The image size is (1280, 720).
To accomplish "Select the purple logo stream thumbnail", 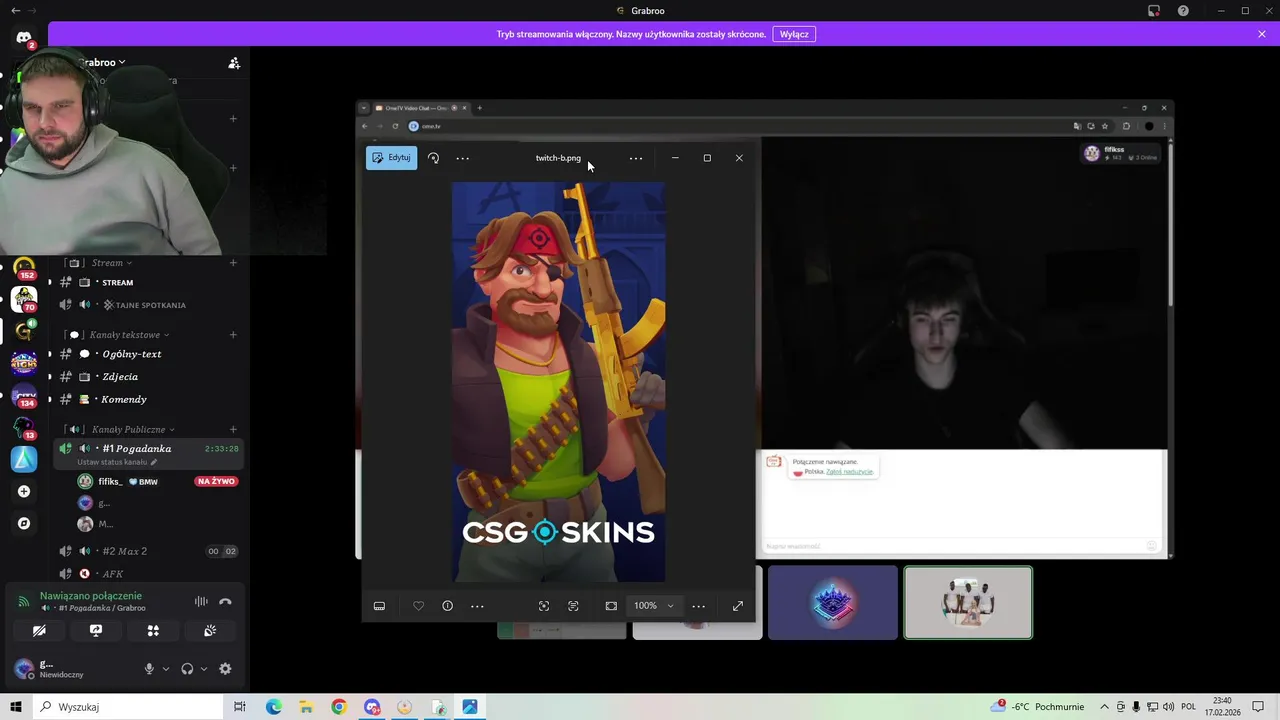I will click(x=833, y=603).
